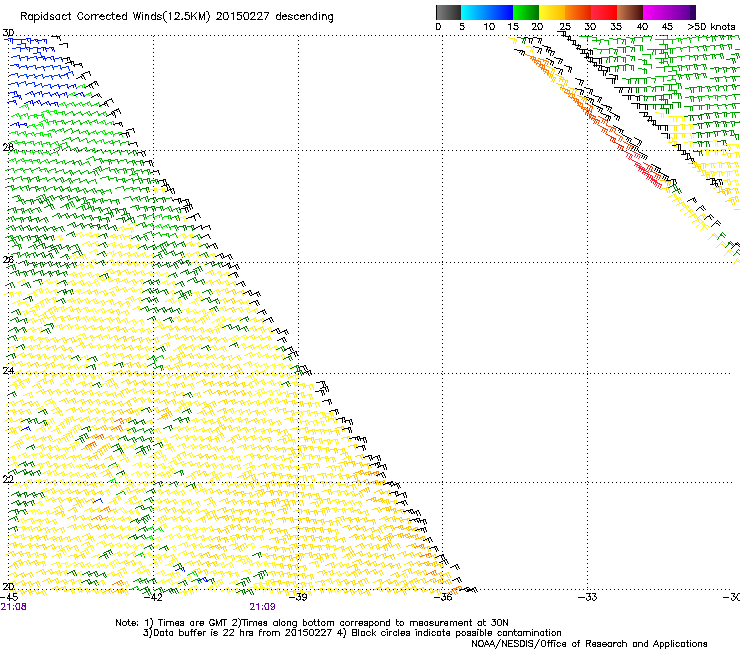Click the latitude label '24' on left axis
The width and height of the screenshot is (740, 650).
[x=8, y=371]
